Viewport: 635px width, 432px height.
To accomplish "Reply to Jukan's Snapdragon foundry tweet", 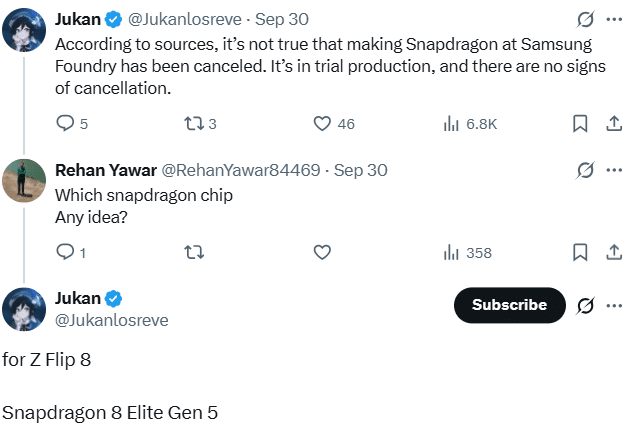I will click(x=65, y=124).
